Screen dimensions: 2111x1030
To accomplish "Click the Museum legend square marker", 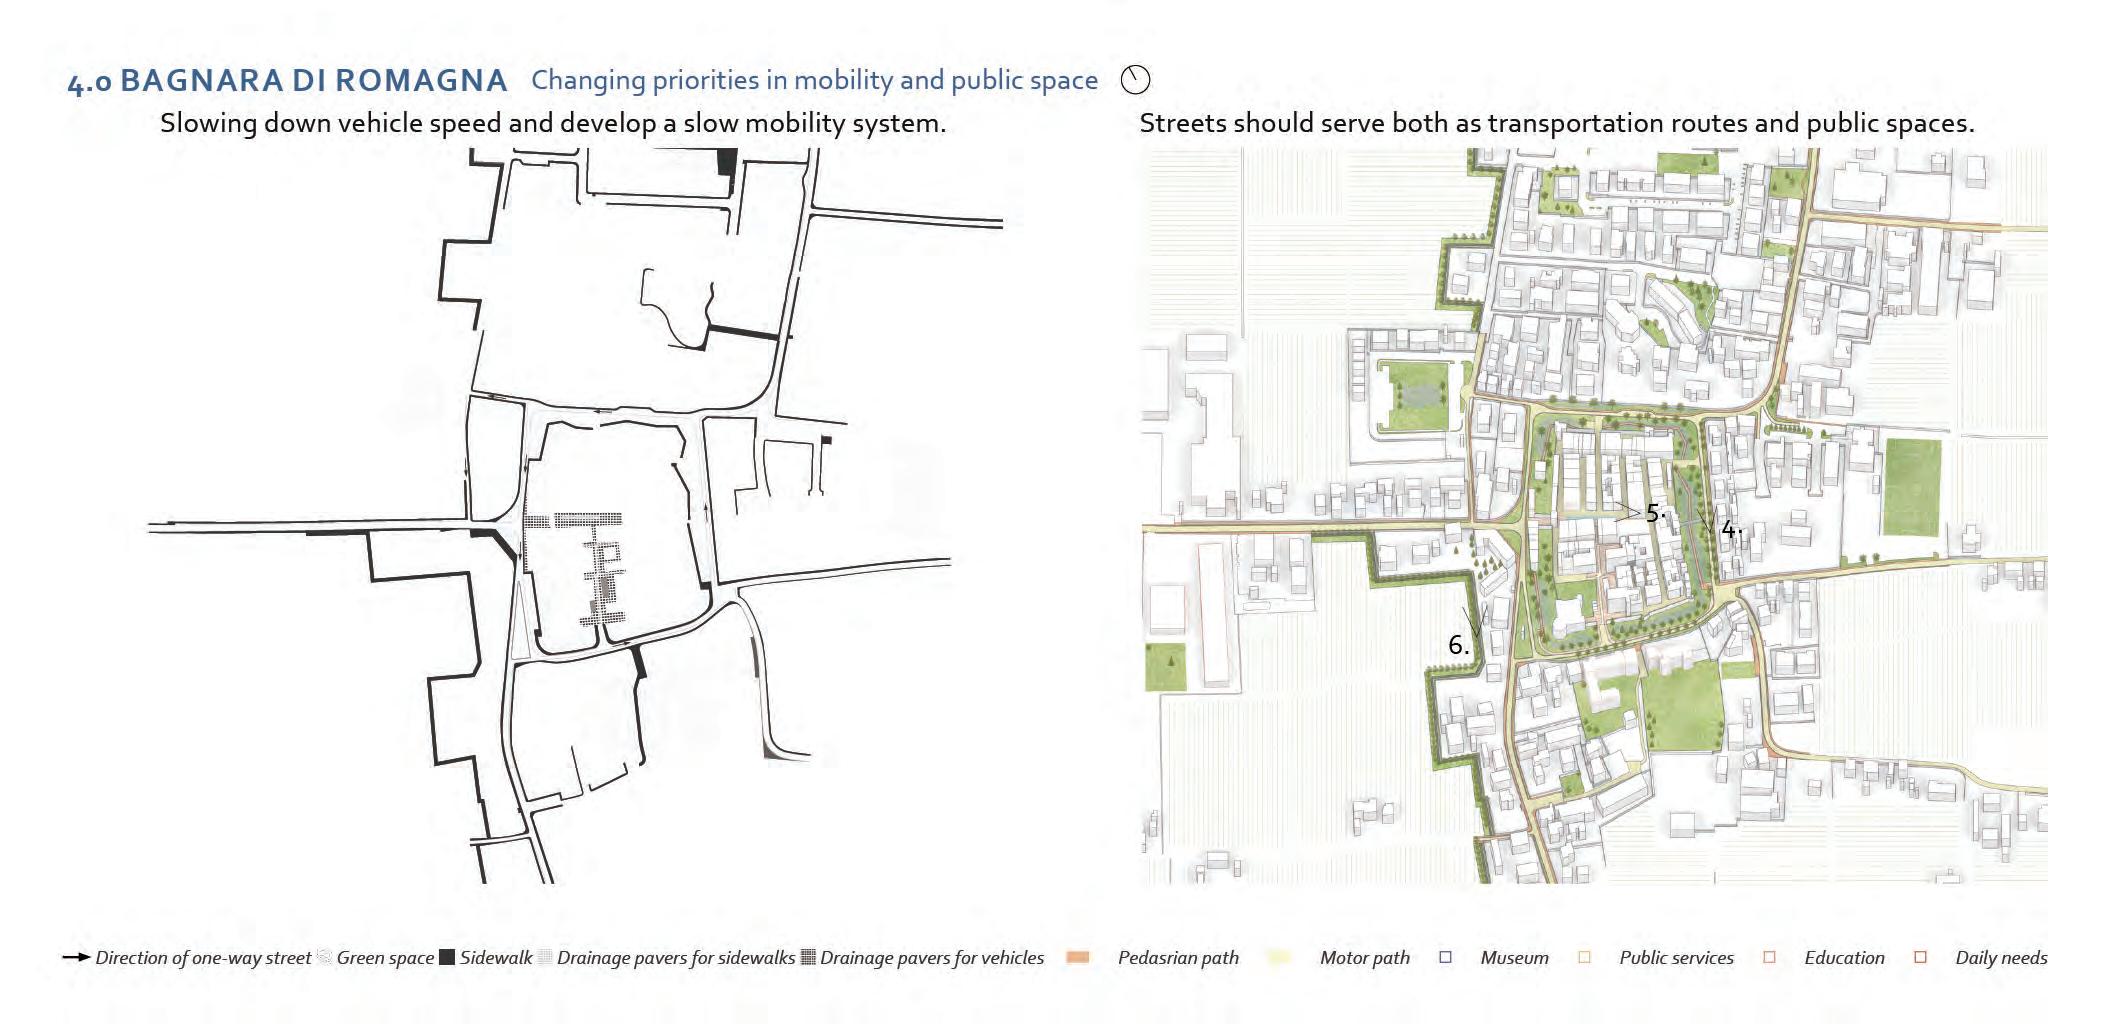I will point(1445,957).
